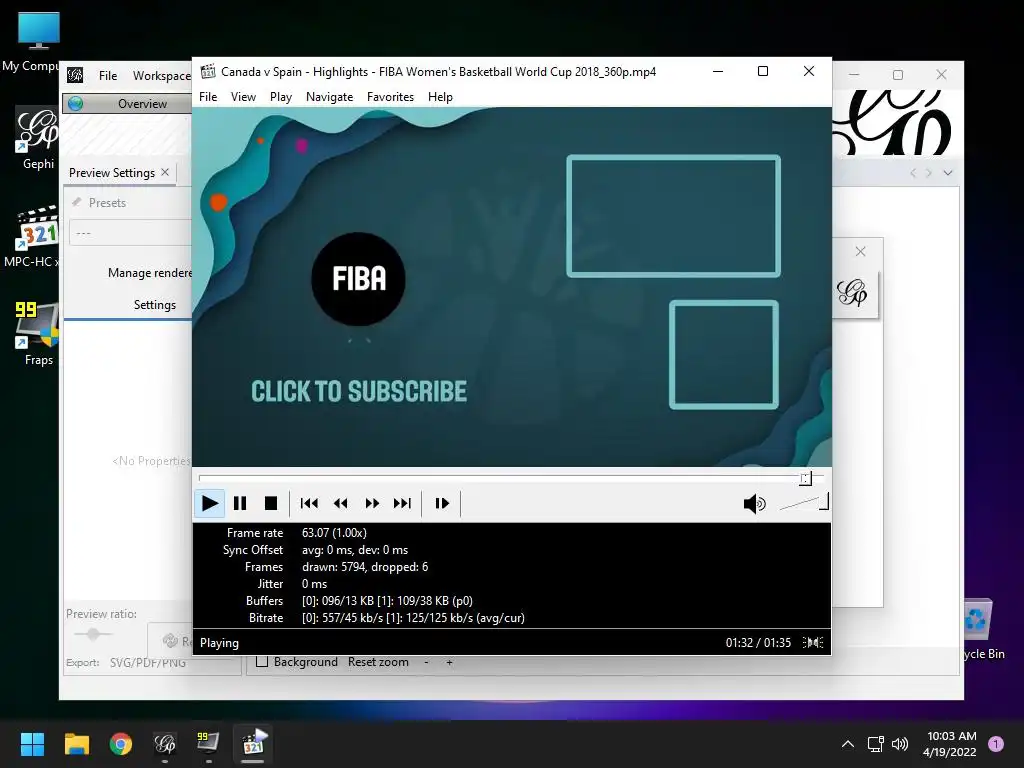
Task: Step forward one frame
Action: [x=442, y=503]
